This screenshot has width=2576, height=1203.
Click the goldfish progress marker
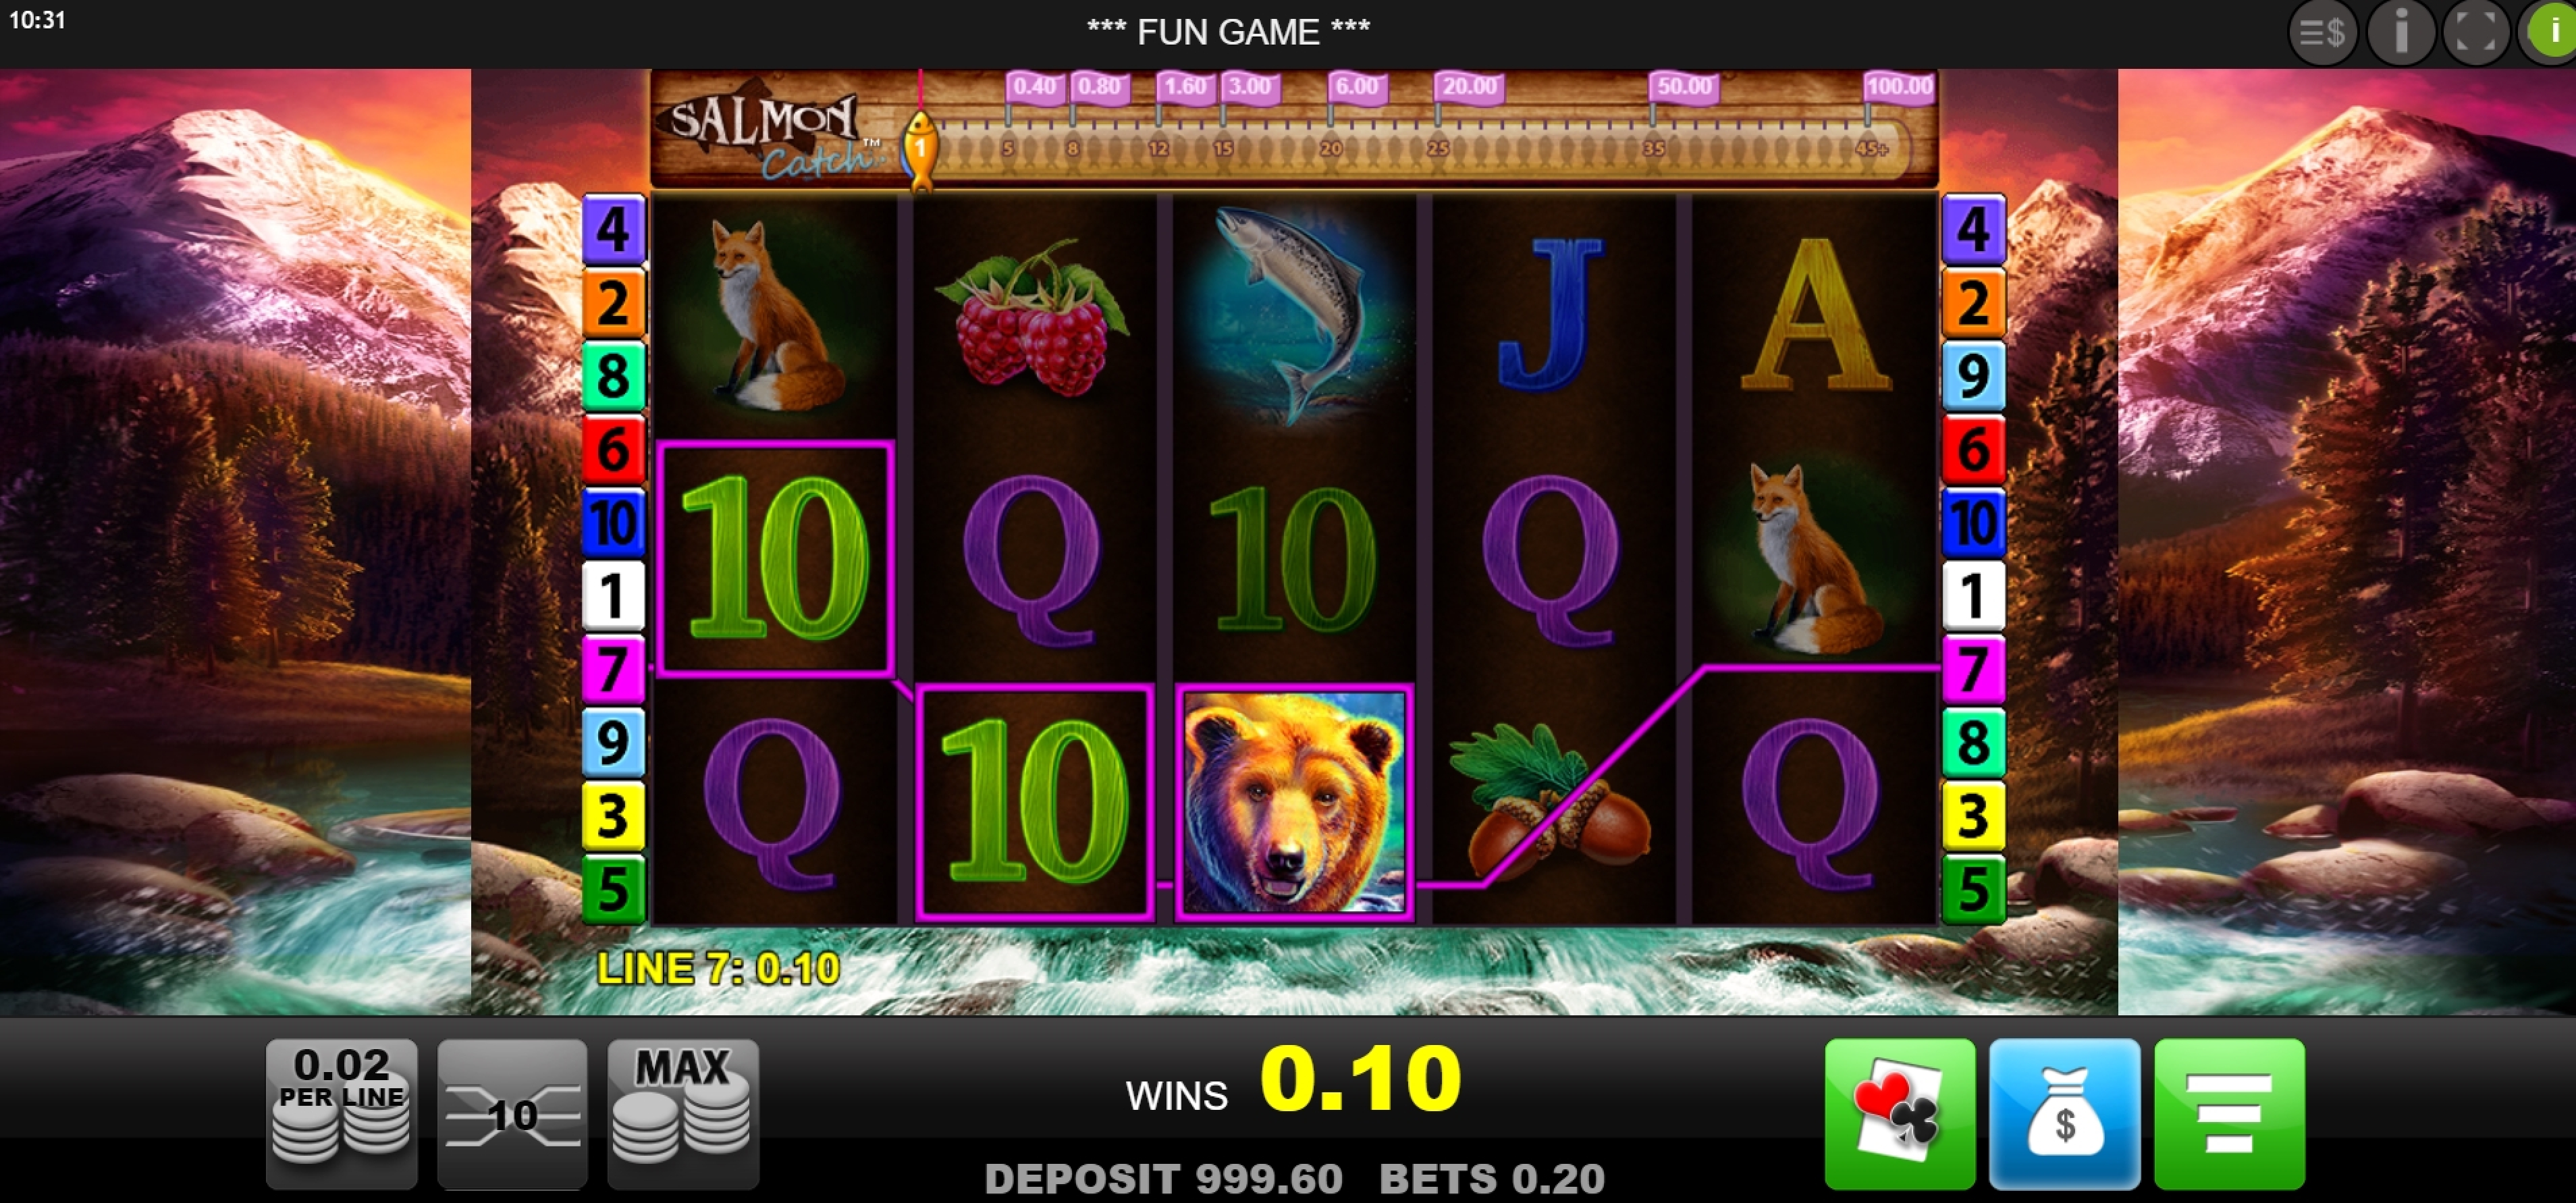(x=920, y=148)
